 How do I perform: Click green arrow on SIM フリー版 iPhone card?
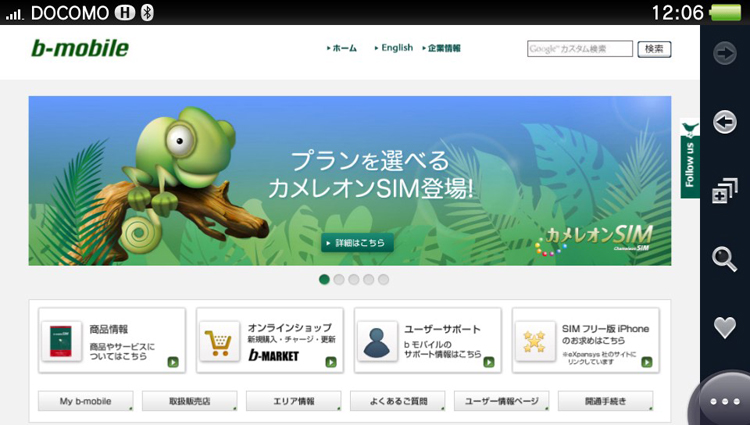647,362
